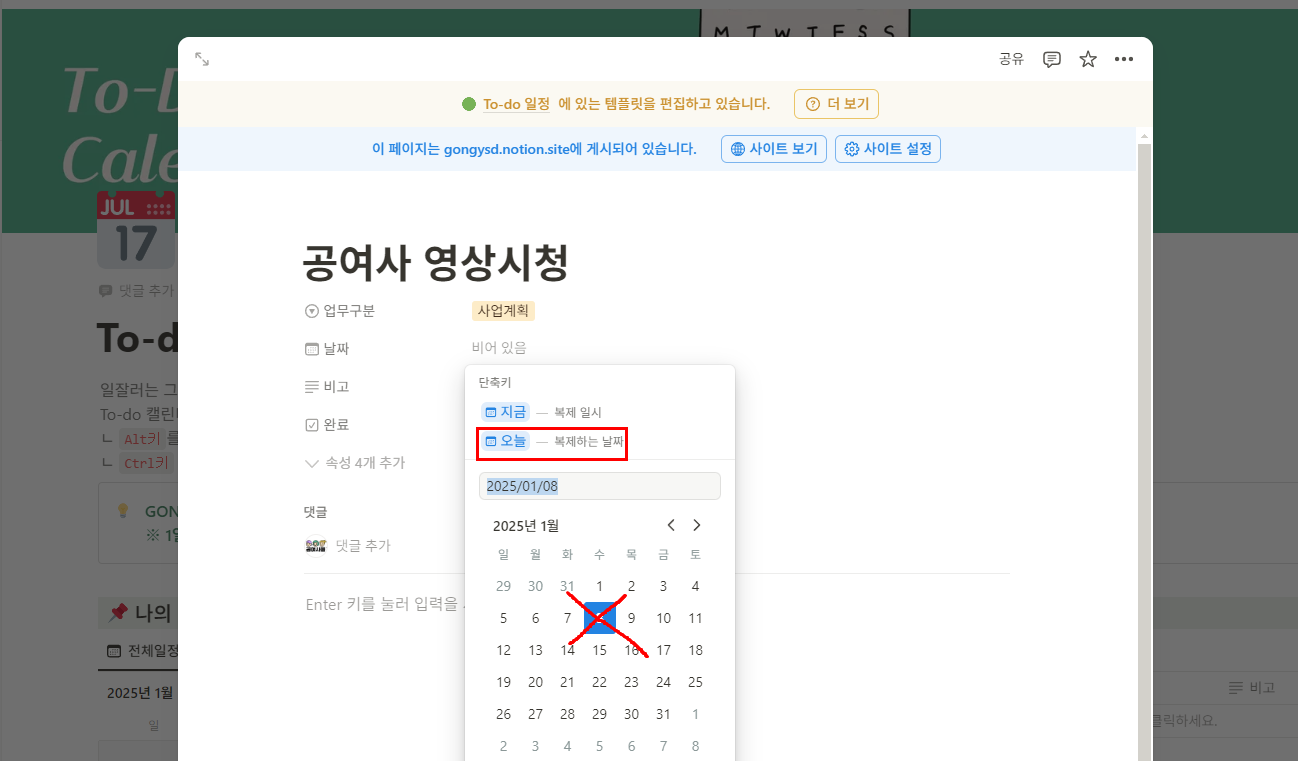Open 사이트 설정 site settings

pos(888,149)
